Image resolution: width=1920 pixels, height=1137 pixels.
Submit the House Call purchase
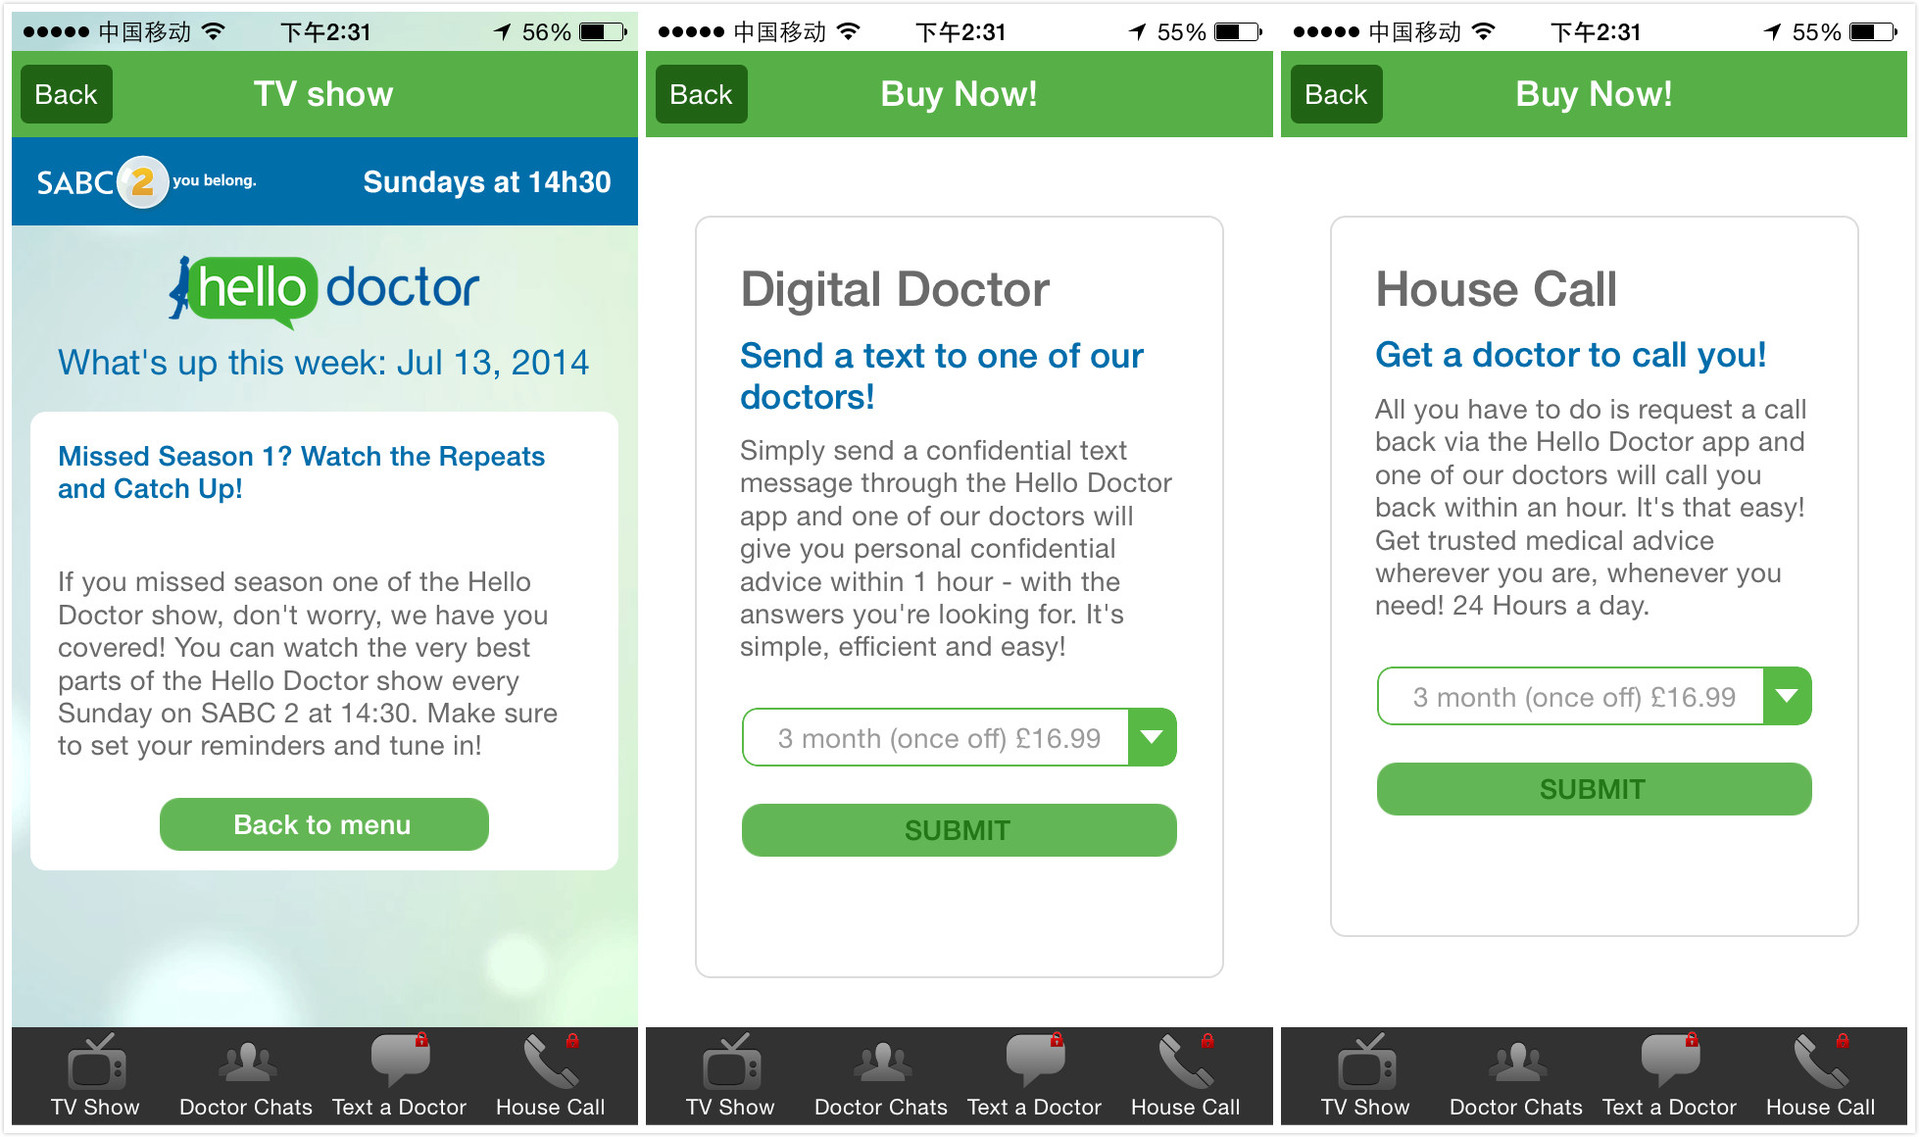(1594, 789)
